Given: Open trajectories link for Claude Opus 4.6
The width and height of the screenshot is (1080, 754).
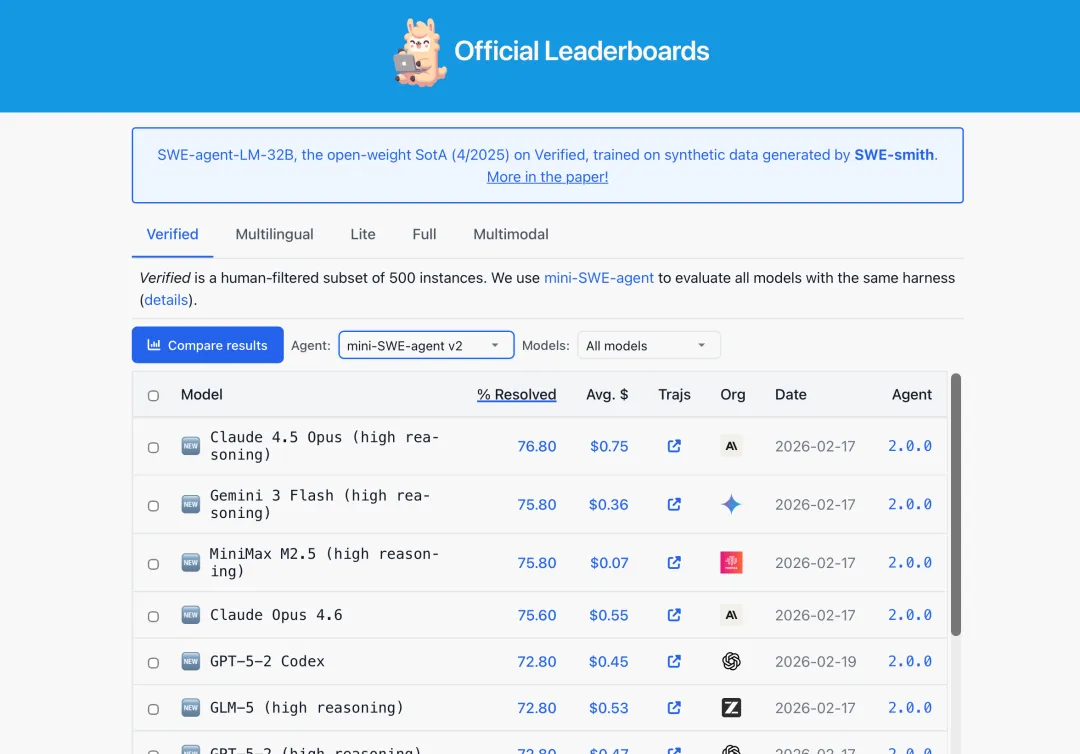Looking at the screenshot, I should (x=674, y=615).
